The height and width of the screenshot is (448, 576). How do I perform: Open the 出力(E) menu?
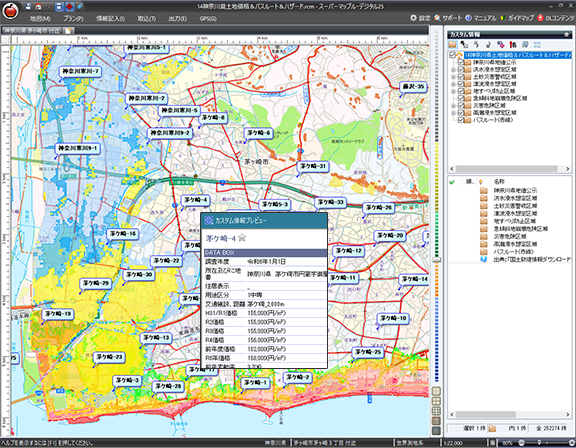click(x=178, y=18)
